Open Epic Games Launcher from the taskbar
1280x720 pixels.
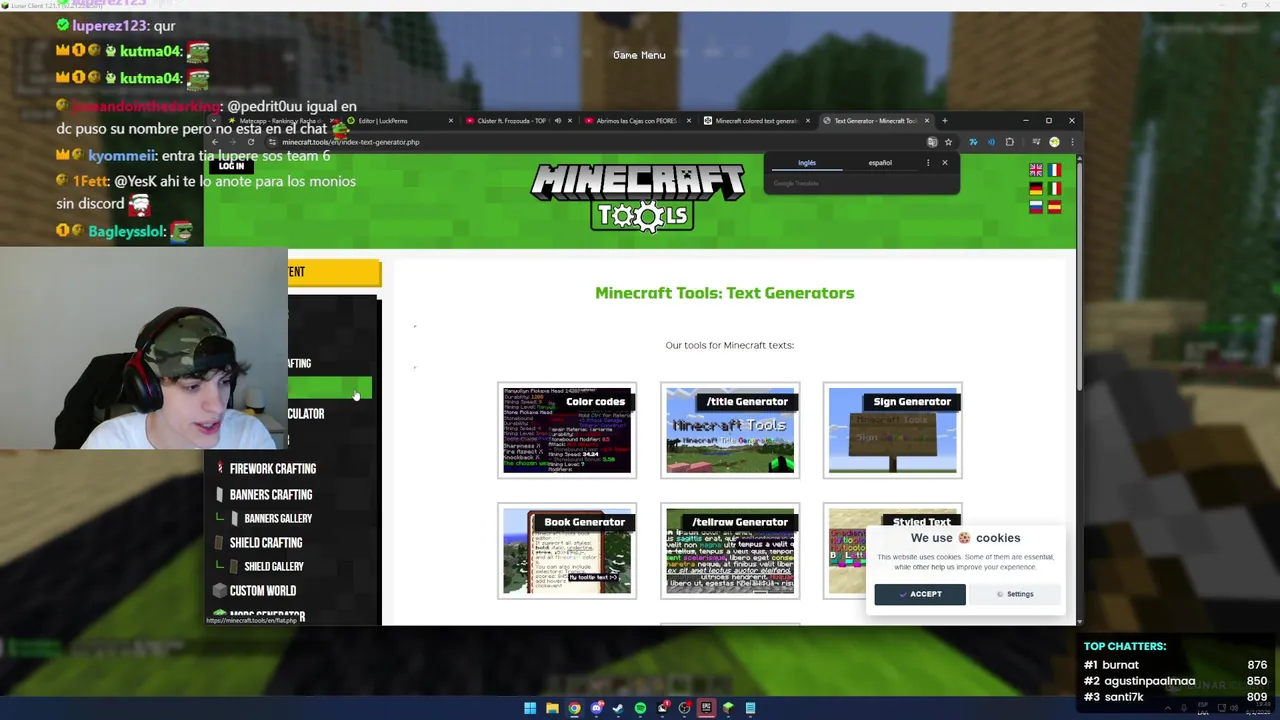706,708
